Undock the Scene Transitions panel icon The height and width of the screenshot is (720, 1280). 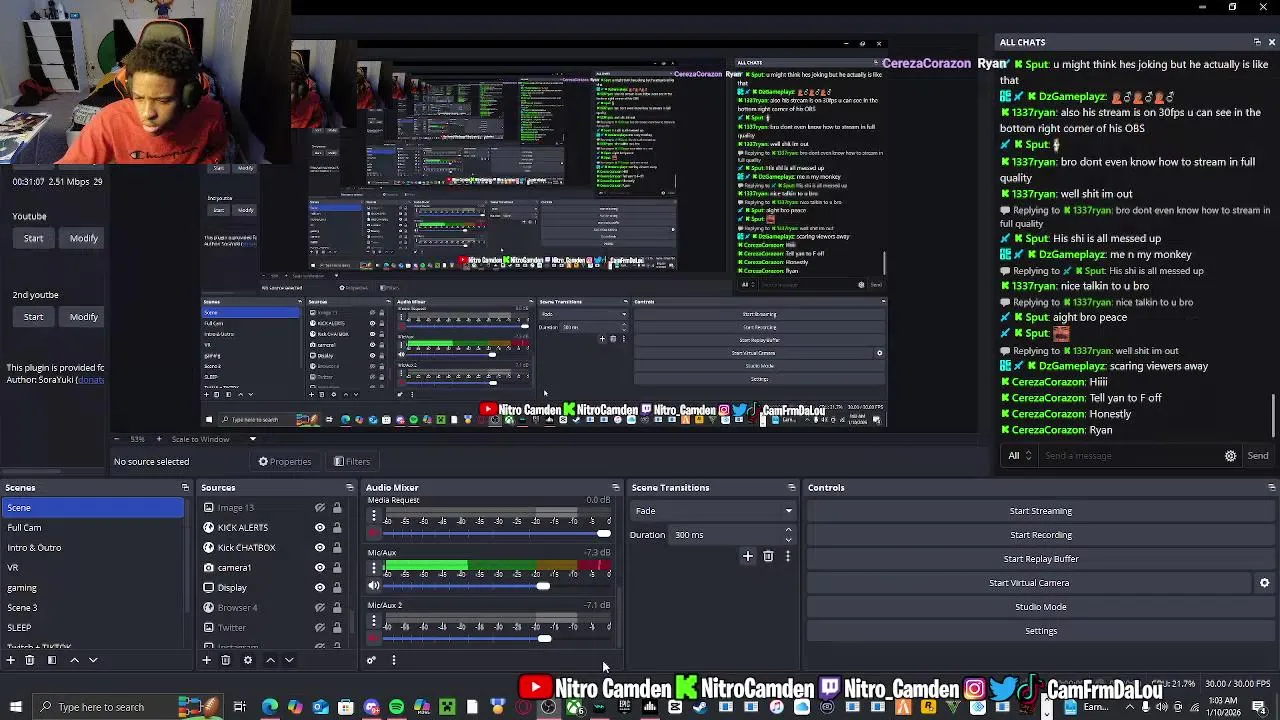[x=791, y=488]
